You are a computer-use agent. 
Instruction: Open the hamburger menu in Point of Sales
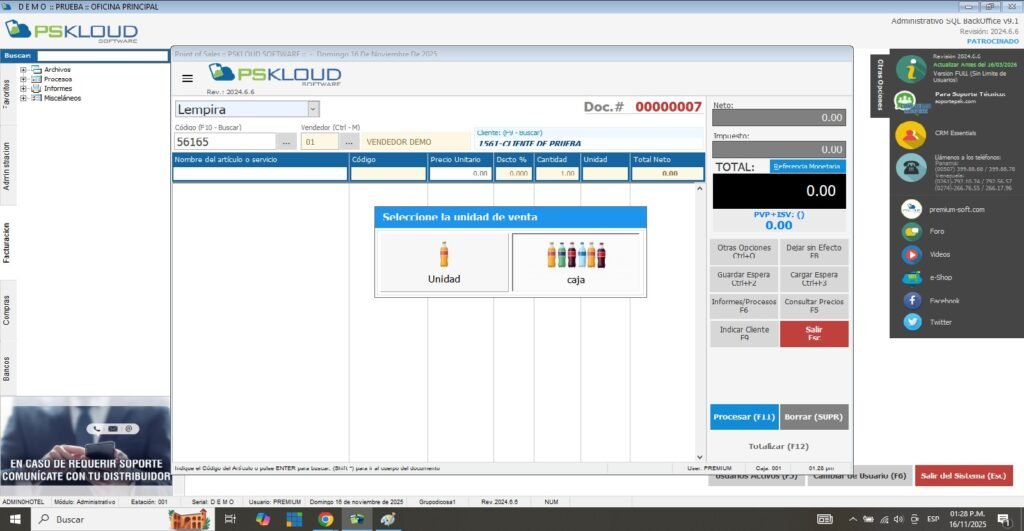coord(187,78)
